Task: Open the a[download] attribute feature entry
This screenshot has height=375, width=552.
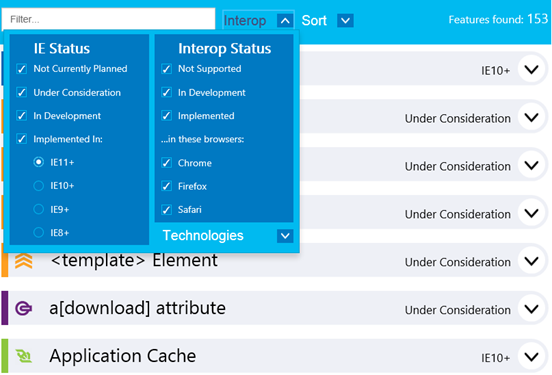Action: (276, 308)
